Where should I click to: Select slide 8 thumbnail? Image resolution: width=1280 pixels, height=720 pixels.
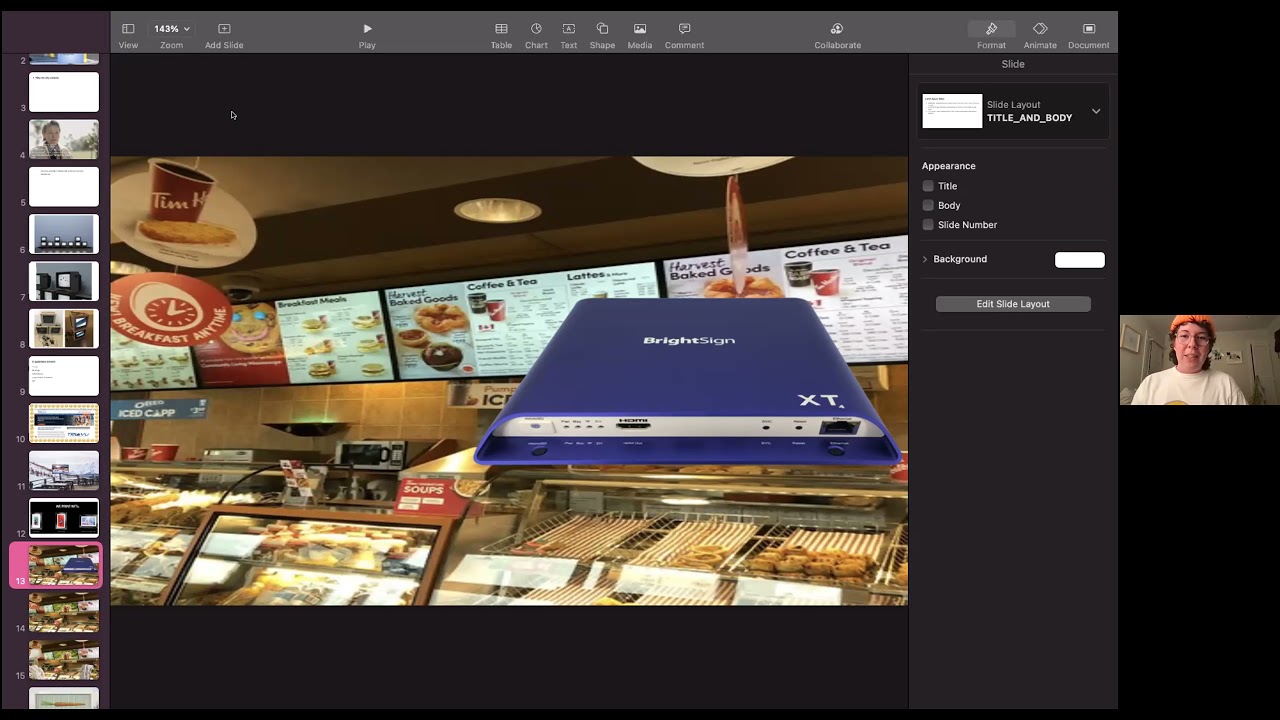click(x=64, y=329)
